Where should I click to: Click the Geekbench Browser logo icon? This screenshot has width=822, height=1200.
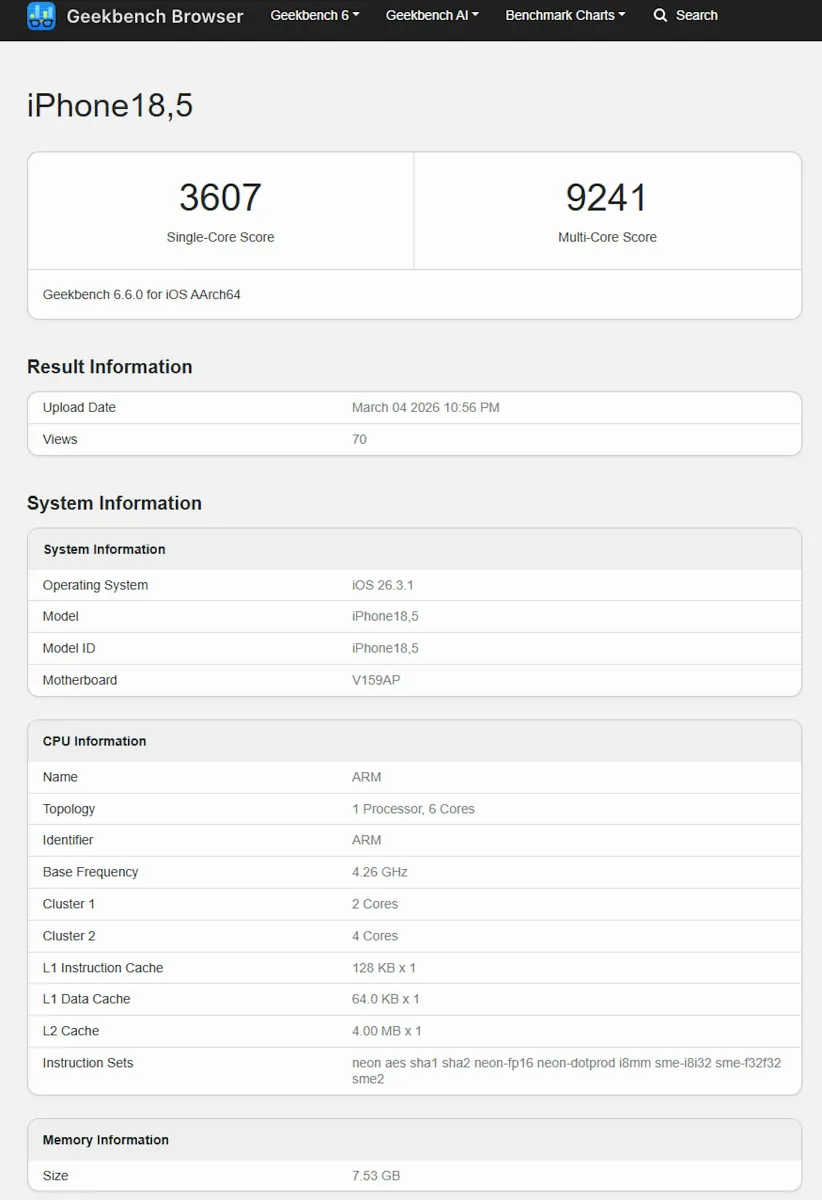click(40, 16)
